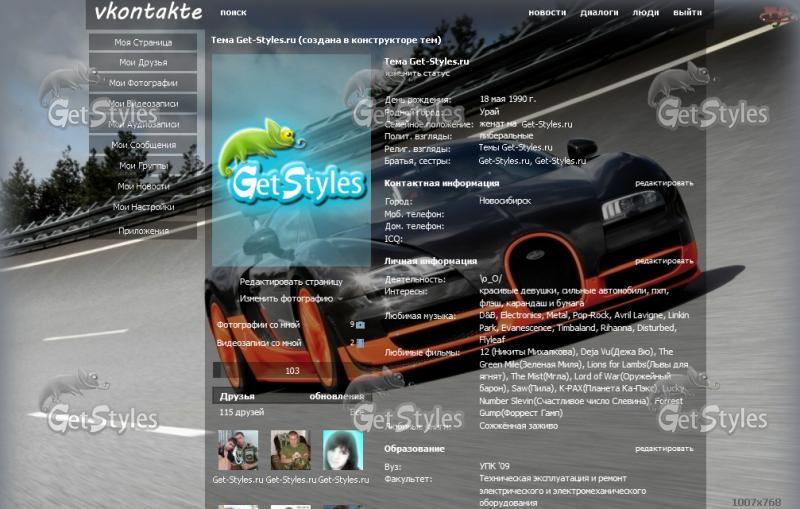This screenshot has height=509, width=800.
Task: Open Видеозаписи со мной
Action: click(x=259, y=343)
